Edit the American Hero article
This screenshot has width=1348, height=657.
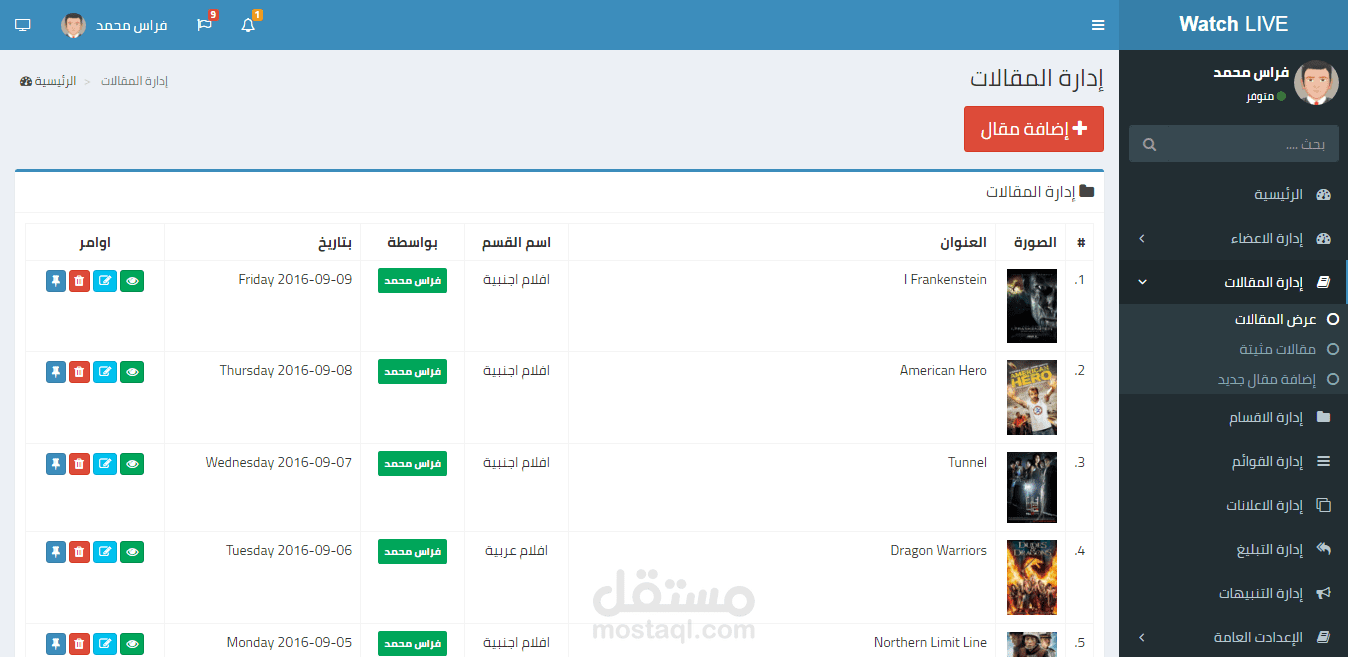click(x=105, y=372)
